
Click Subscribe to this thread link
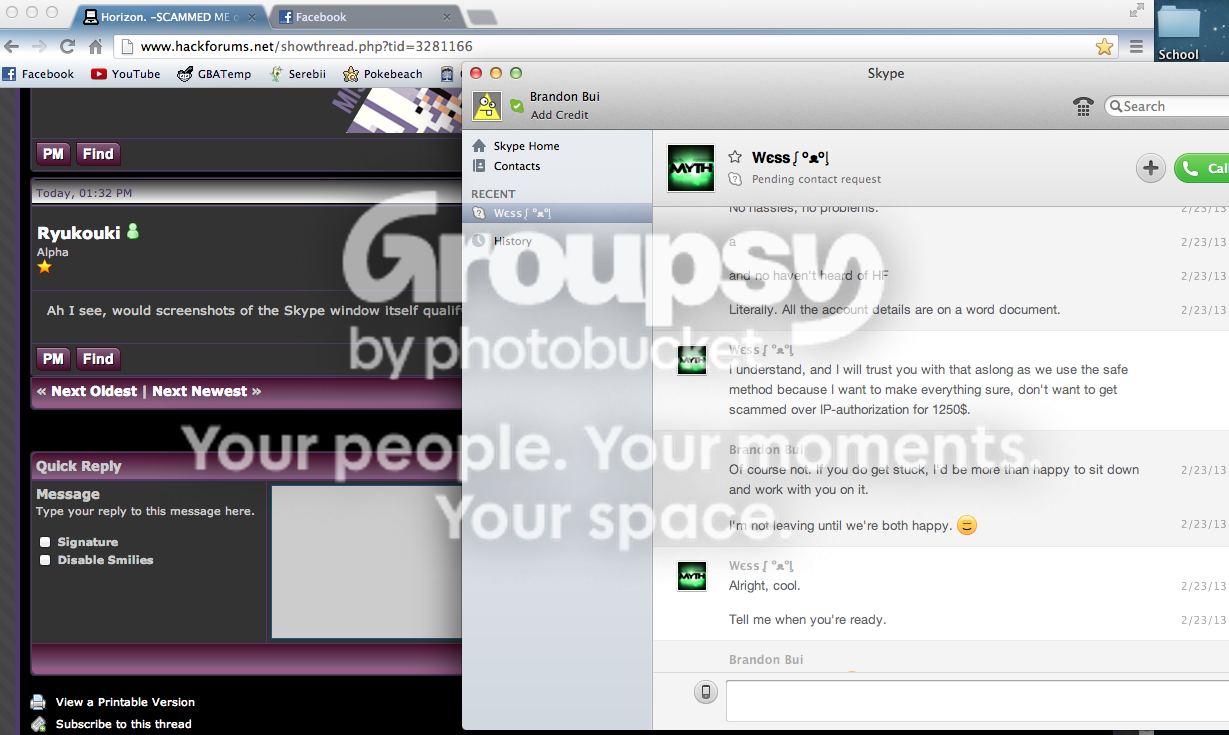pyautogui.click(x=123, y=724)
